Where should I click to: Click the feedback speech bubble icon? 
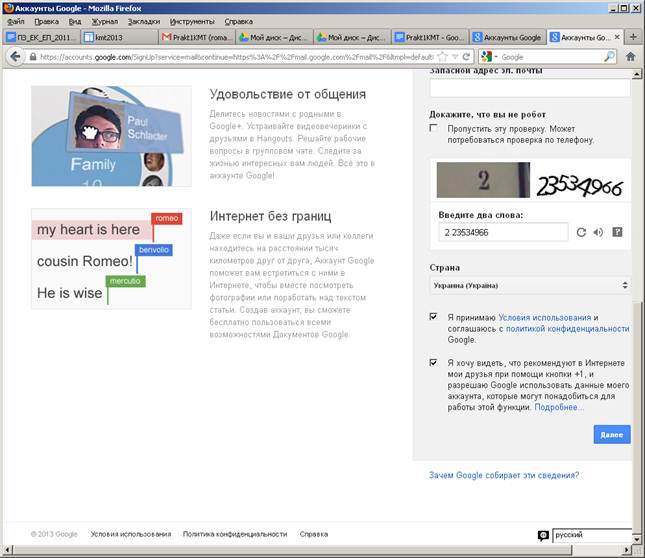tap(543, 535)
